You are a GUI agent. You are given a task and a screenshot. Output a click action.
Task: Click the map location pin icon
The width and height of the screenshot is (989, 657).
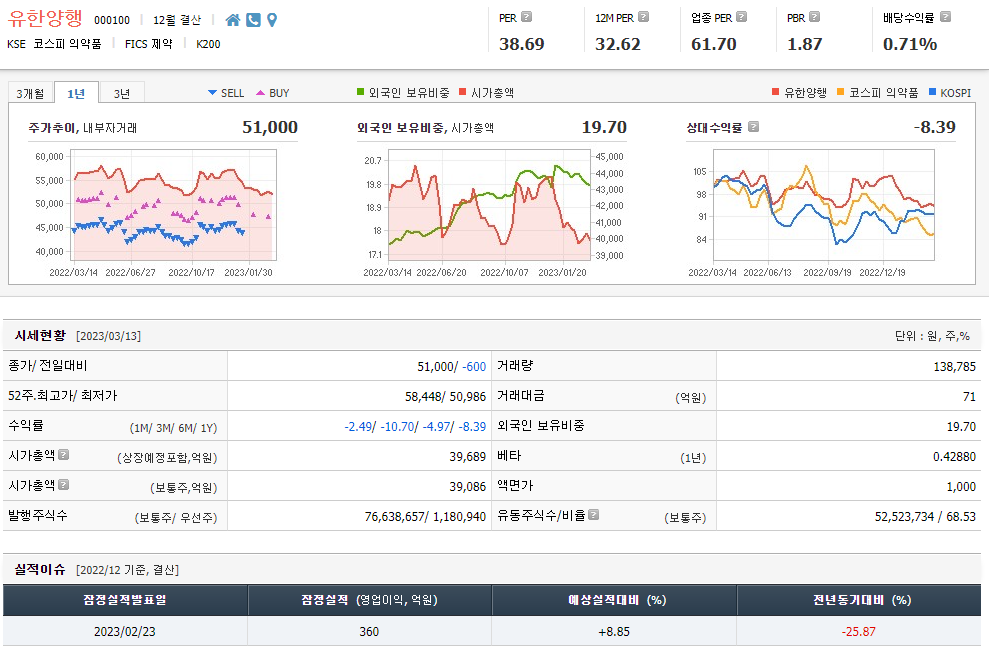[272, 20]
